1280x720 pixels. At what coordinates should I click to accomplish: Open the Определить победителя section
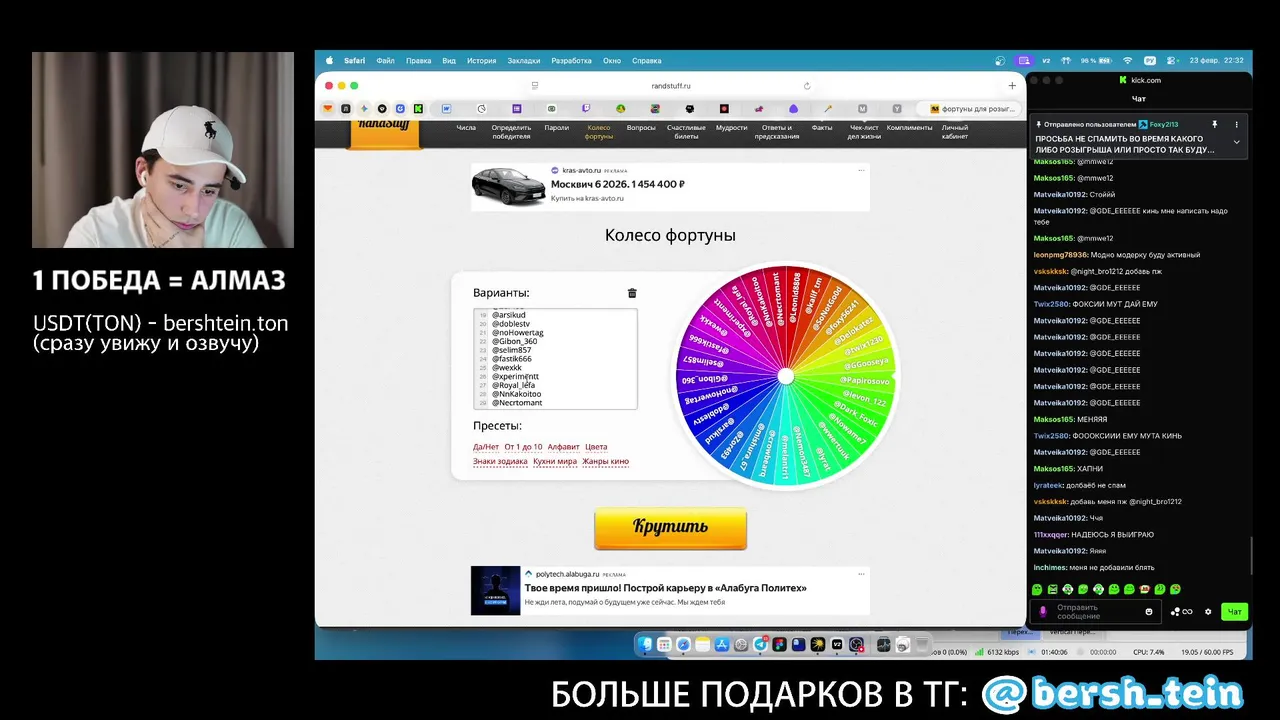511,132
